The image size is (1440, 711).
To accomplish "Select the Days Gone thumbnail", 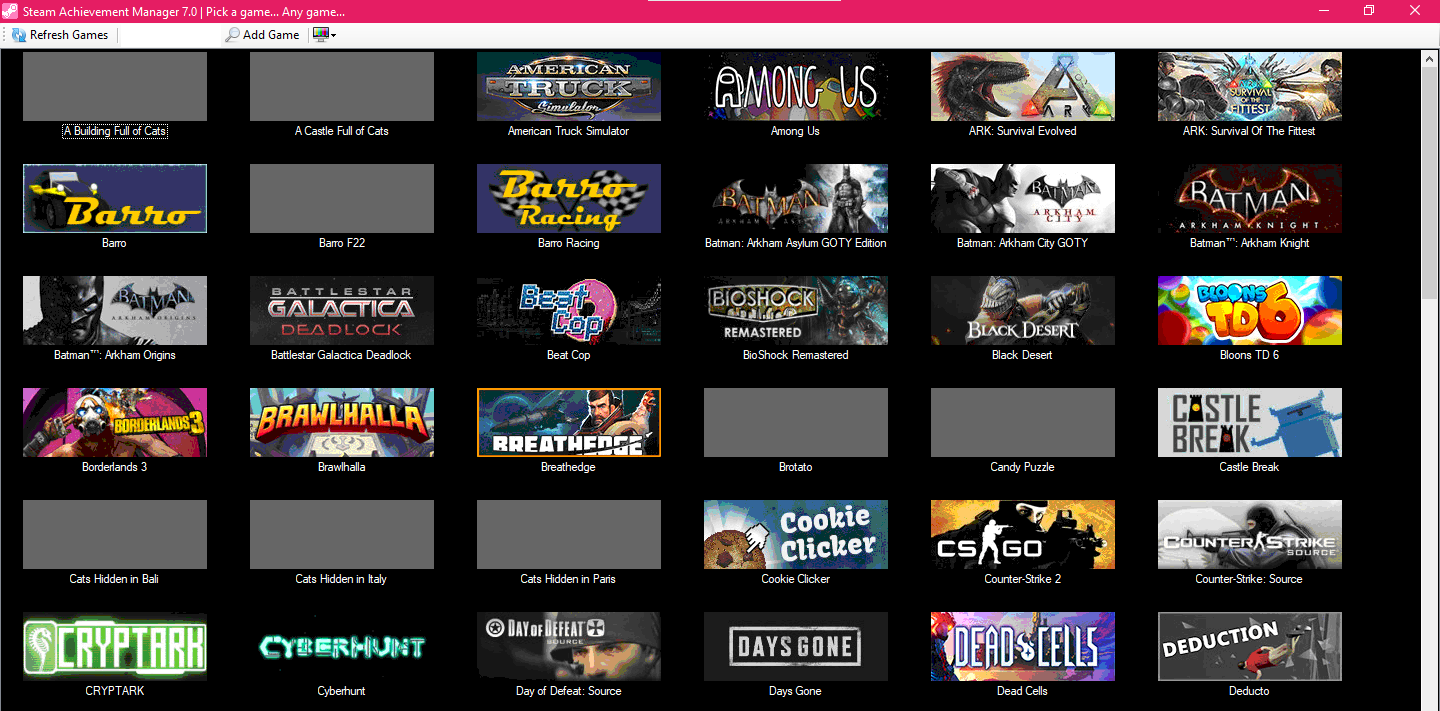I will click(x=796, y=647).
